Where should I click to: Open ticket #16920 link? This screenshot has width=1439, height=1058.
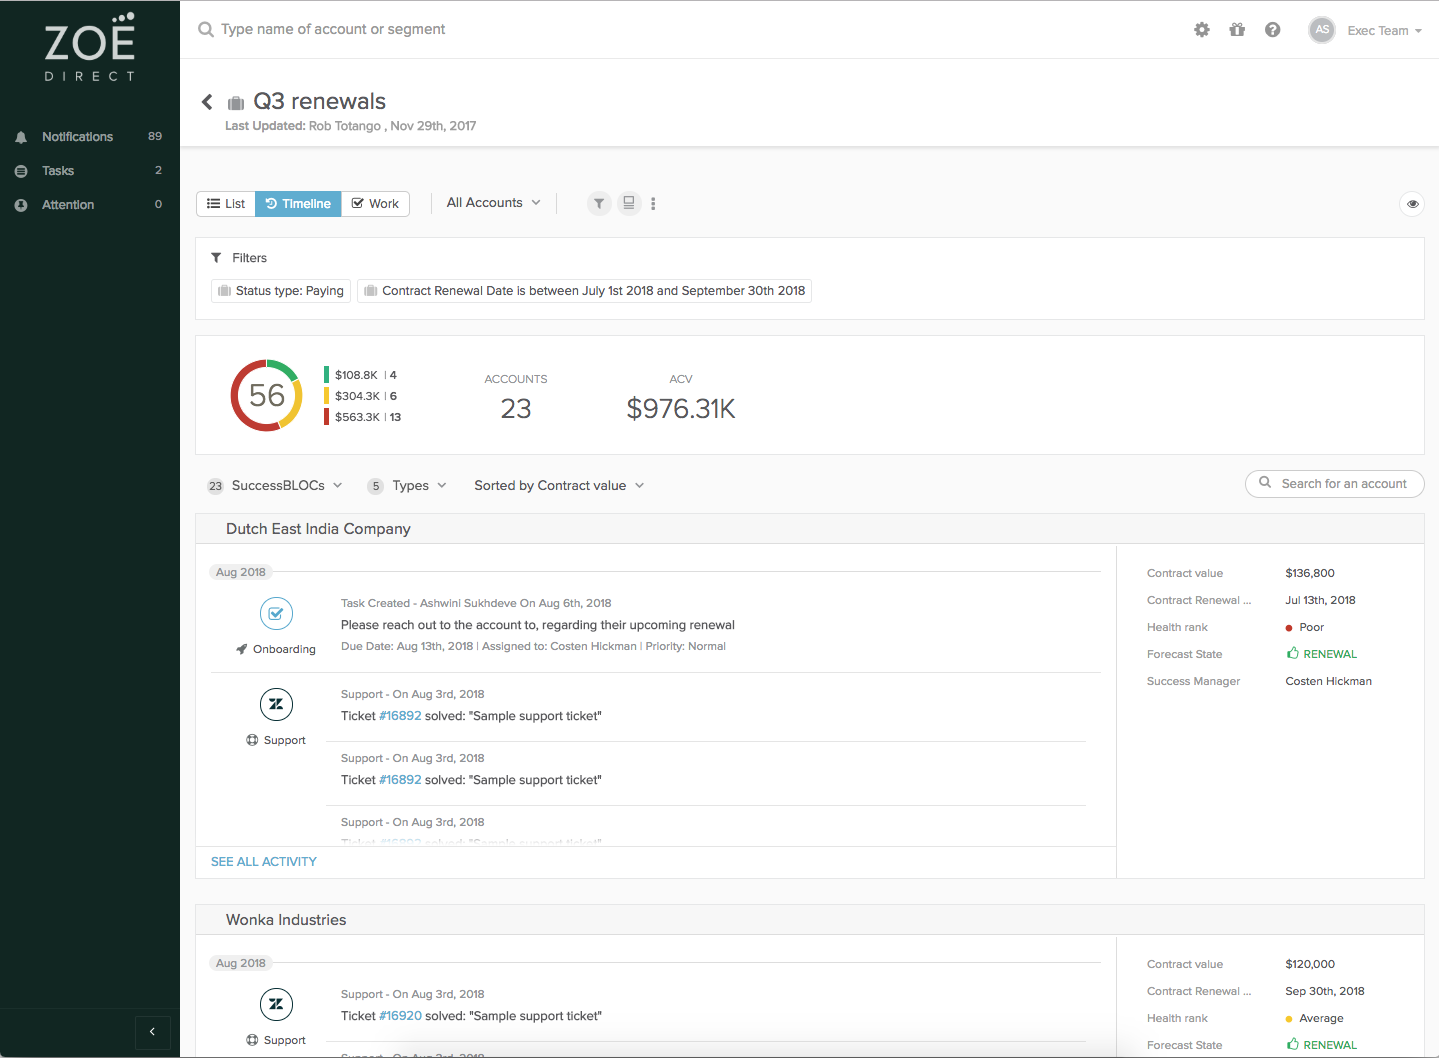[400, 1016]
